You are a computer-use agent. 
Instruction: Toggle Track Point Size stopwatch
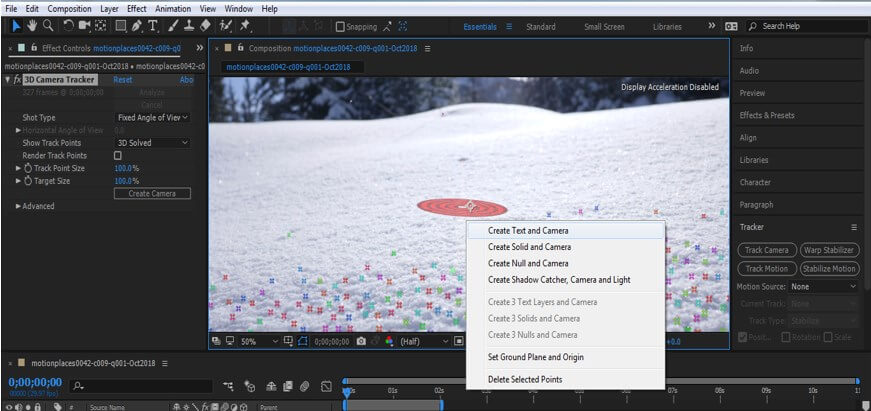(x=30, y=168)
